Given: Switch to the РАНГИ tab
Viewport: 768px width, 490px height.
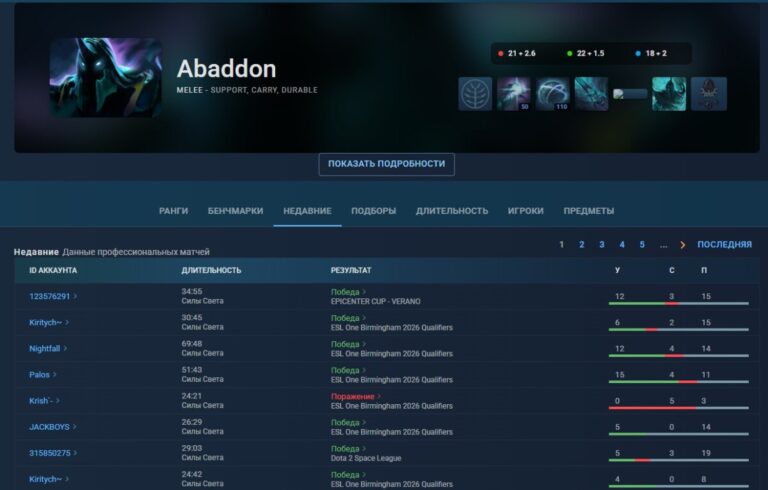Looking at the screenshot, I should pyautogui.click(x=173, y=211).
